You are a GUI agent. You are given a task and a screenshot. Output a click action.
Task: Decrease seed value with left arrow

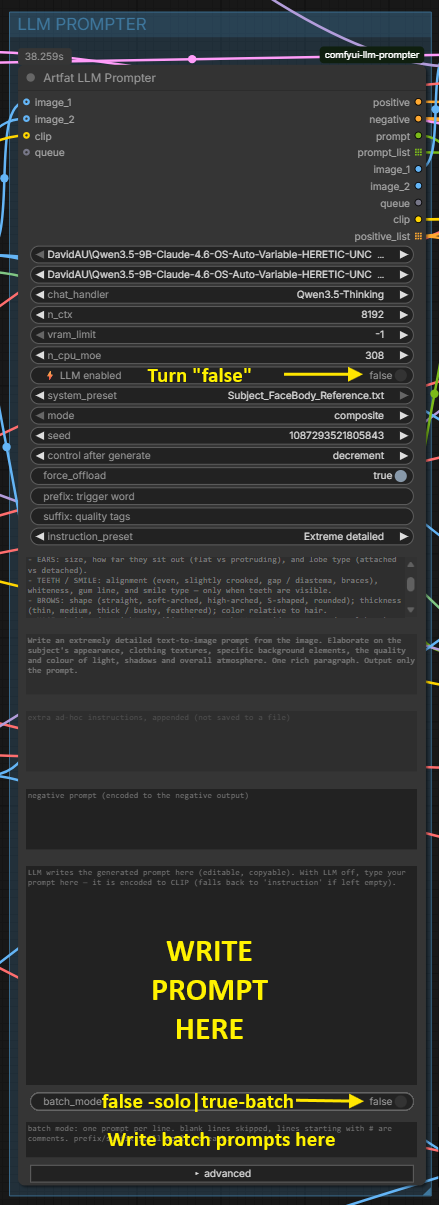point(39,436)
